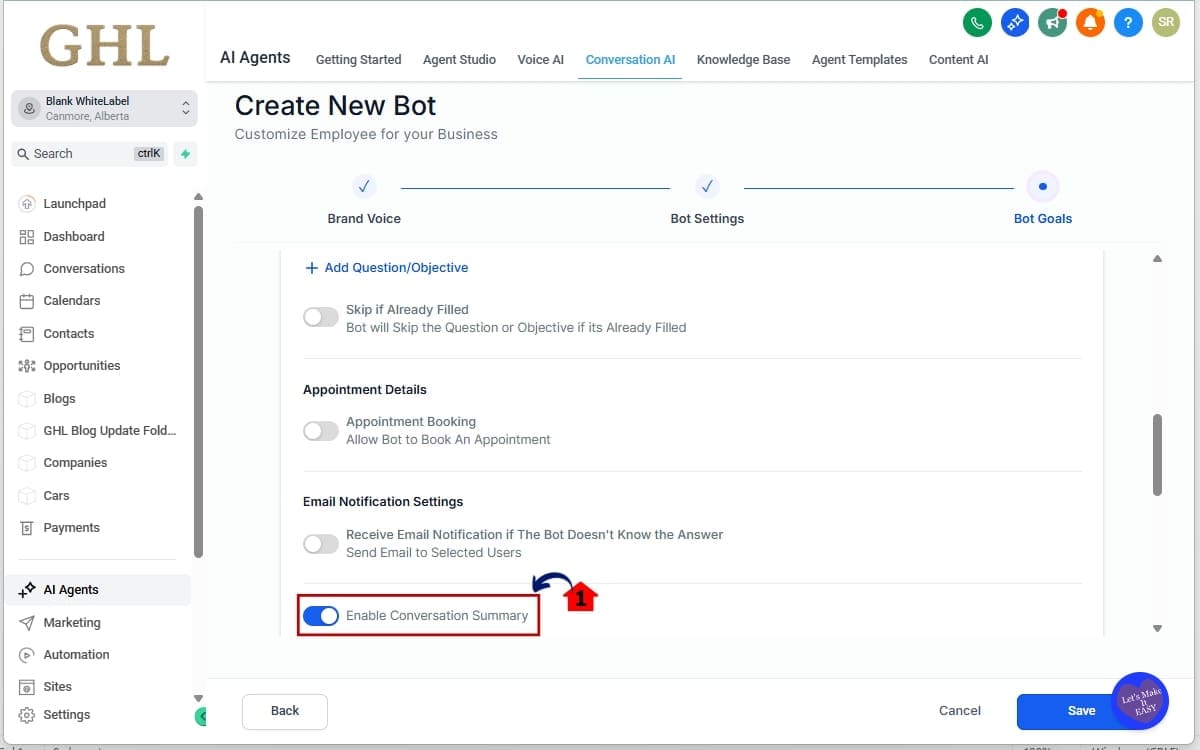
Task: Switch to the Knowledge Base tab
Action: click(x=743, y=60)
